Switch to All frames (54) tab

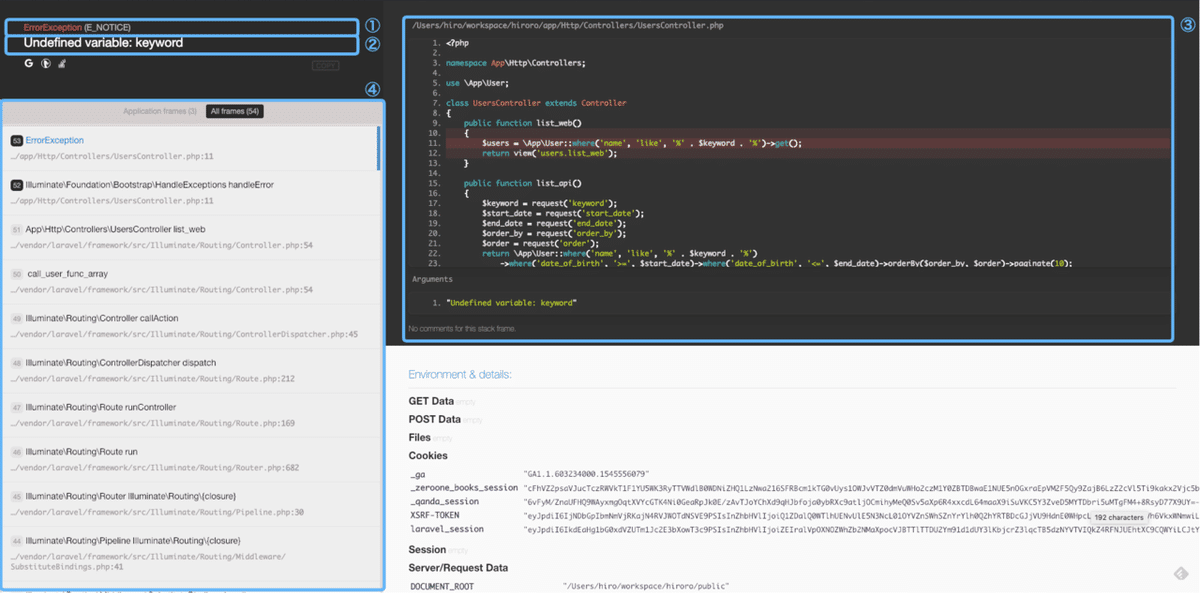[x=235, y=111]
